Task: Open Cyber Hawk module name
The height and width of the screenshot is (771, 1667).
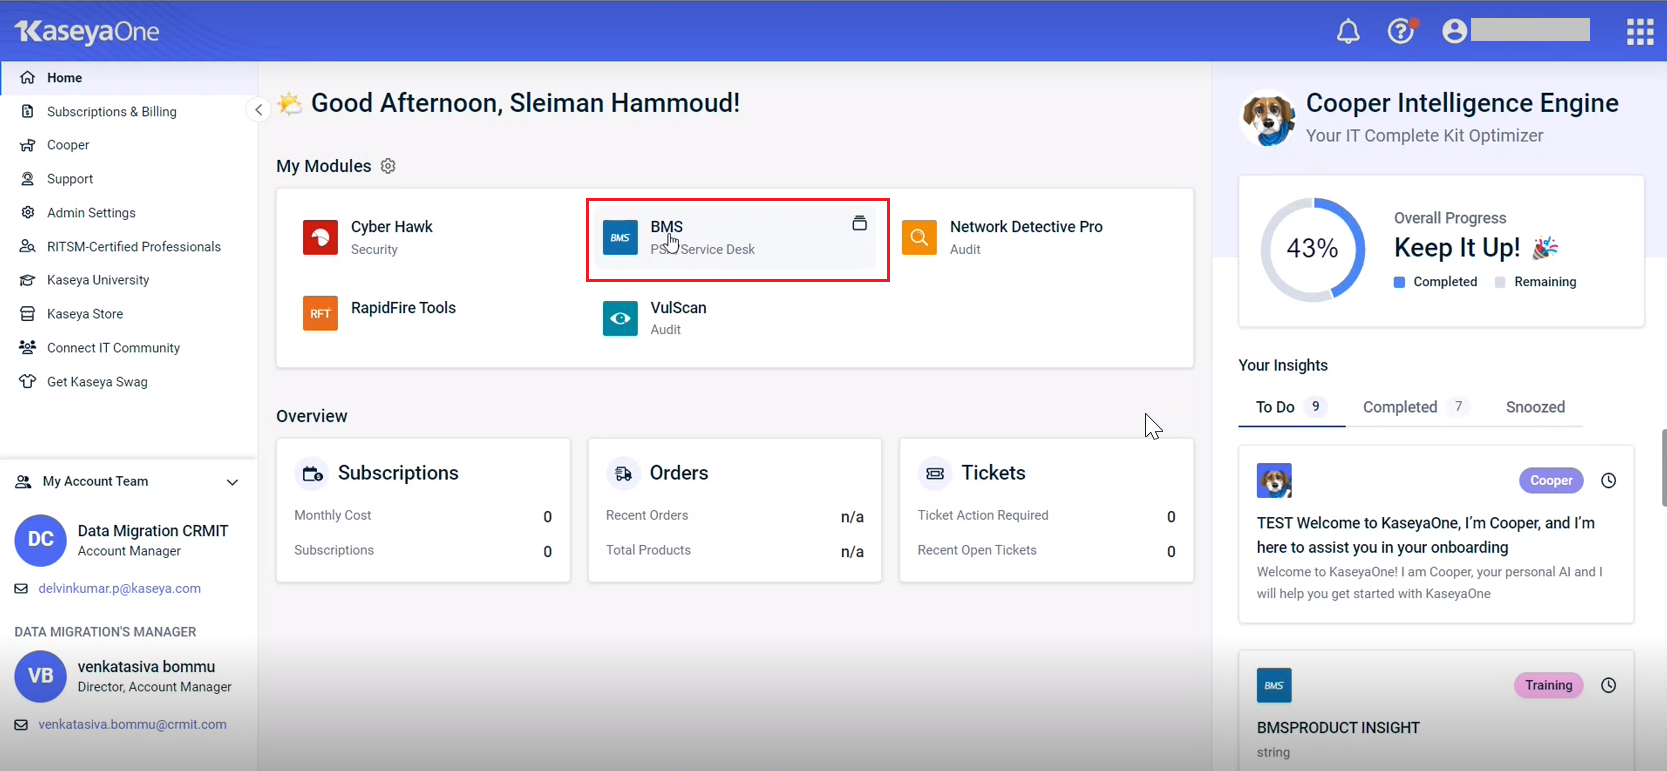Action: 392,227
